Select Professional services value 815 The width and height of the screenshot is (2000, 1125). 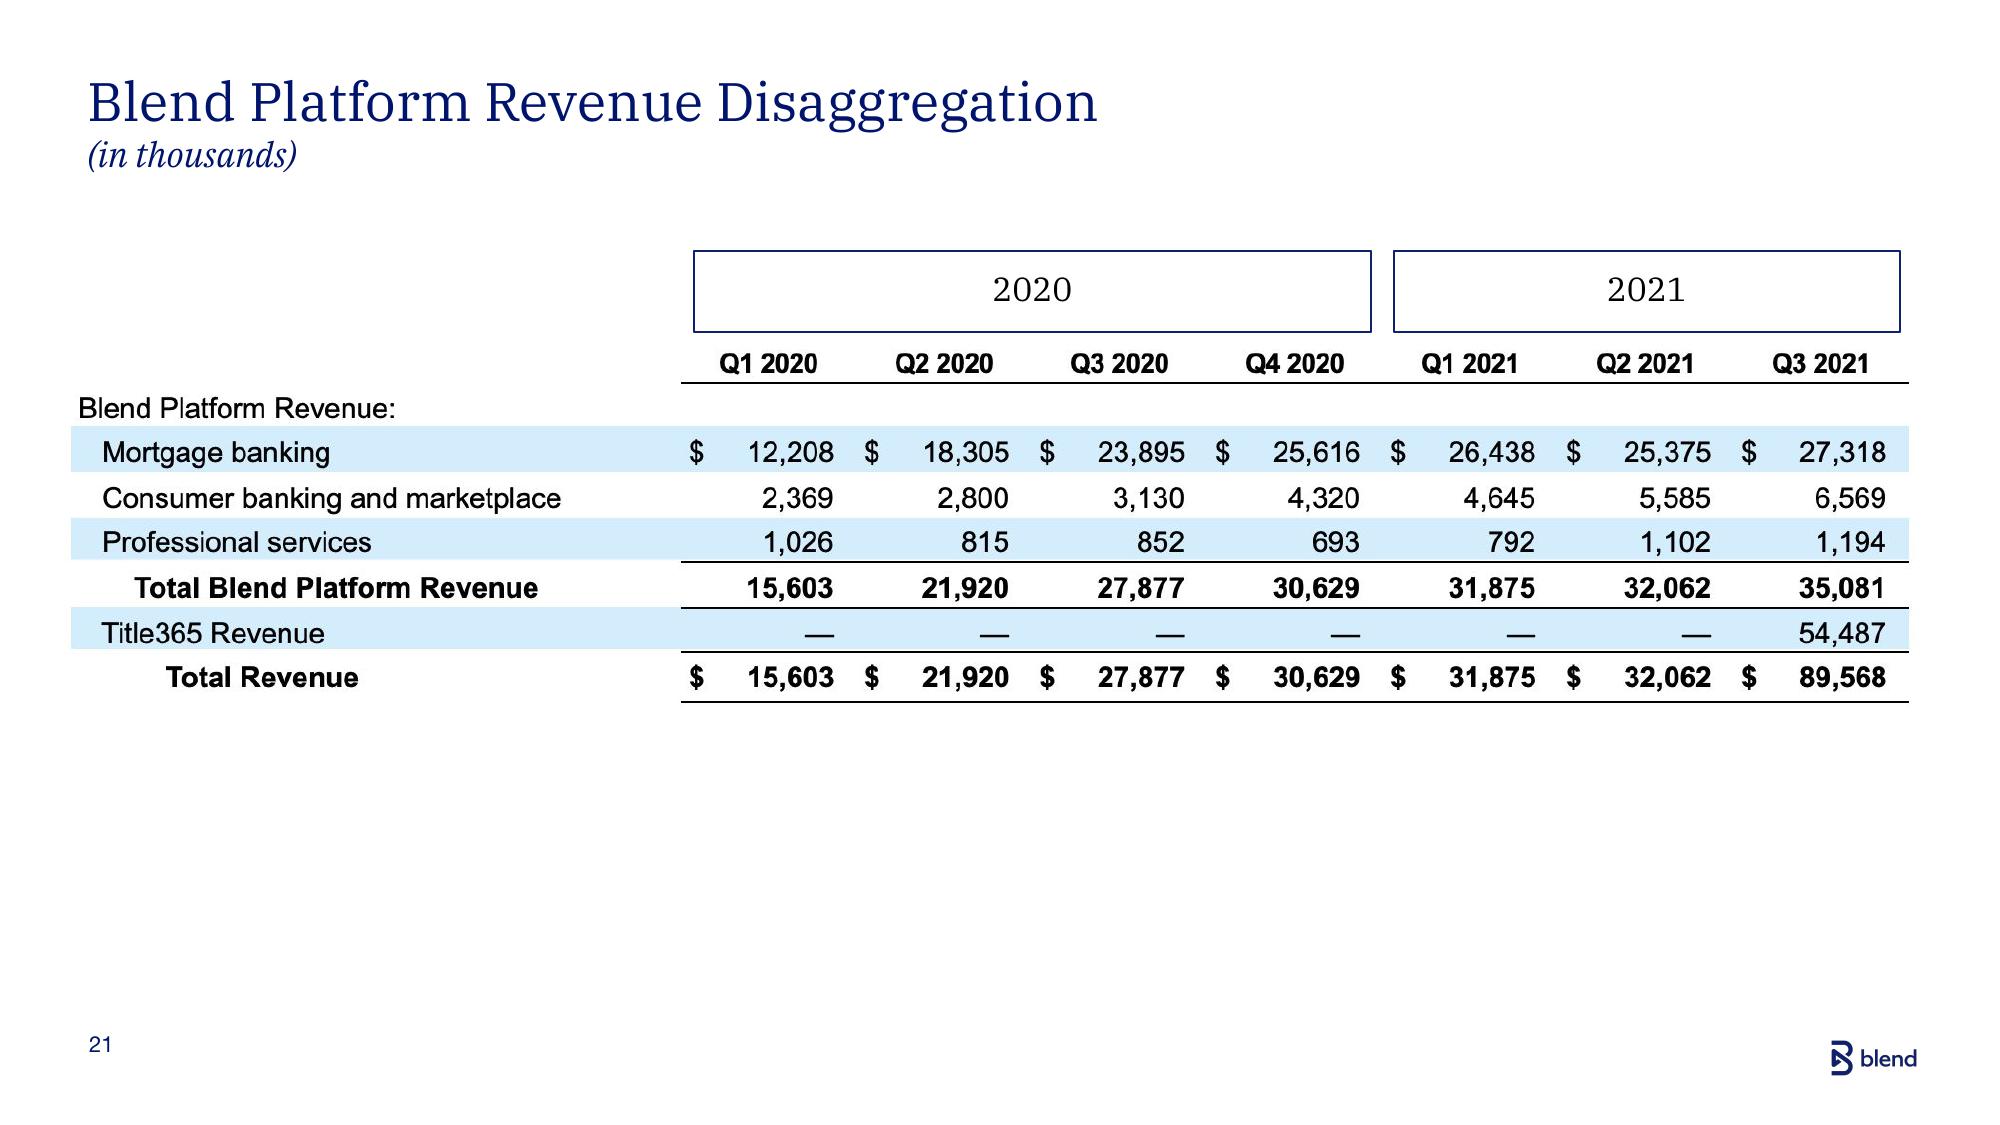pos(985,543)
